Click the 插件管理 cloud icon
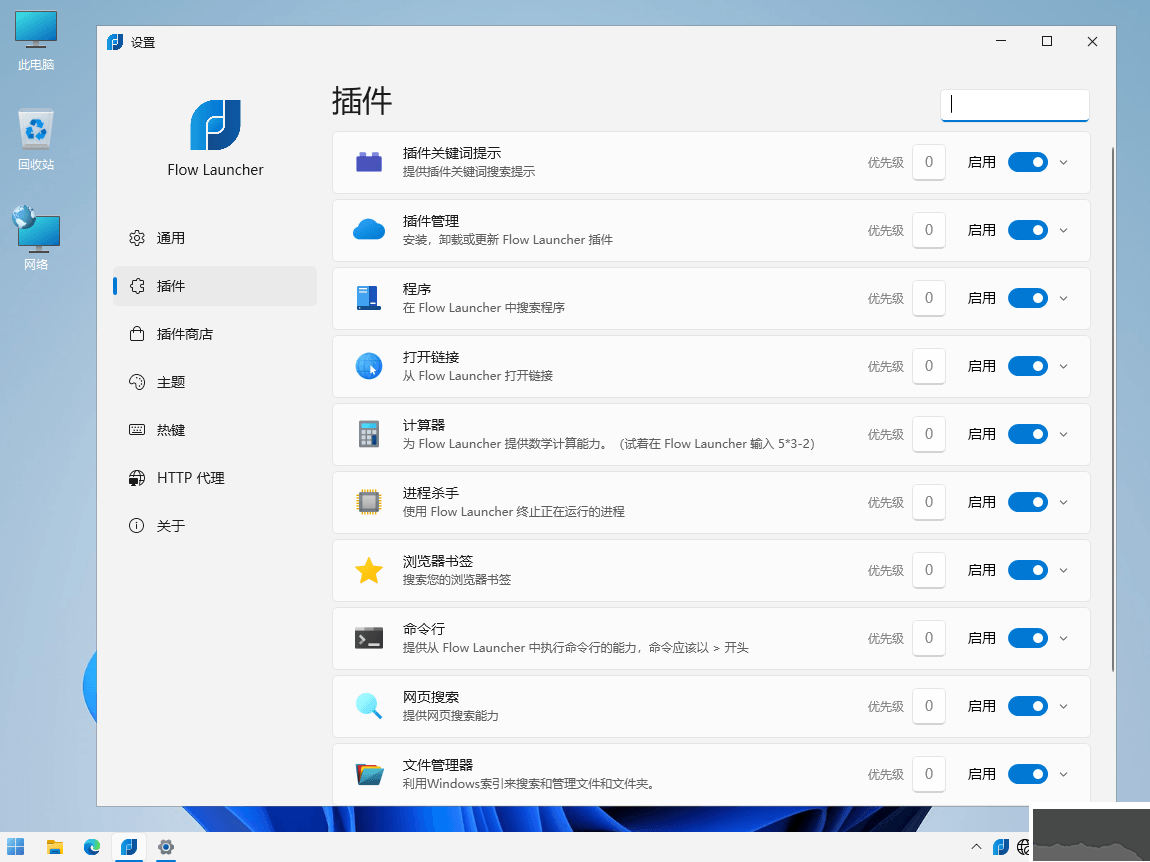This screenshot has height=862, width=1150. [369, 230]
